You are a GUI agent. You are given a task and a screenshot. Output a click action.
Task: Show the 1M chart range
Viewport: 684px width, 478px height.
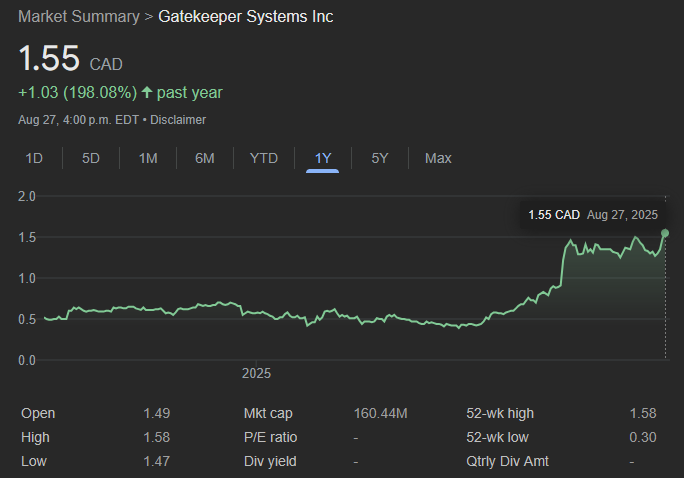click(x=148, y=158)
